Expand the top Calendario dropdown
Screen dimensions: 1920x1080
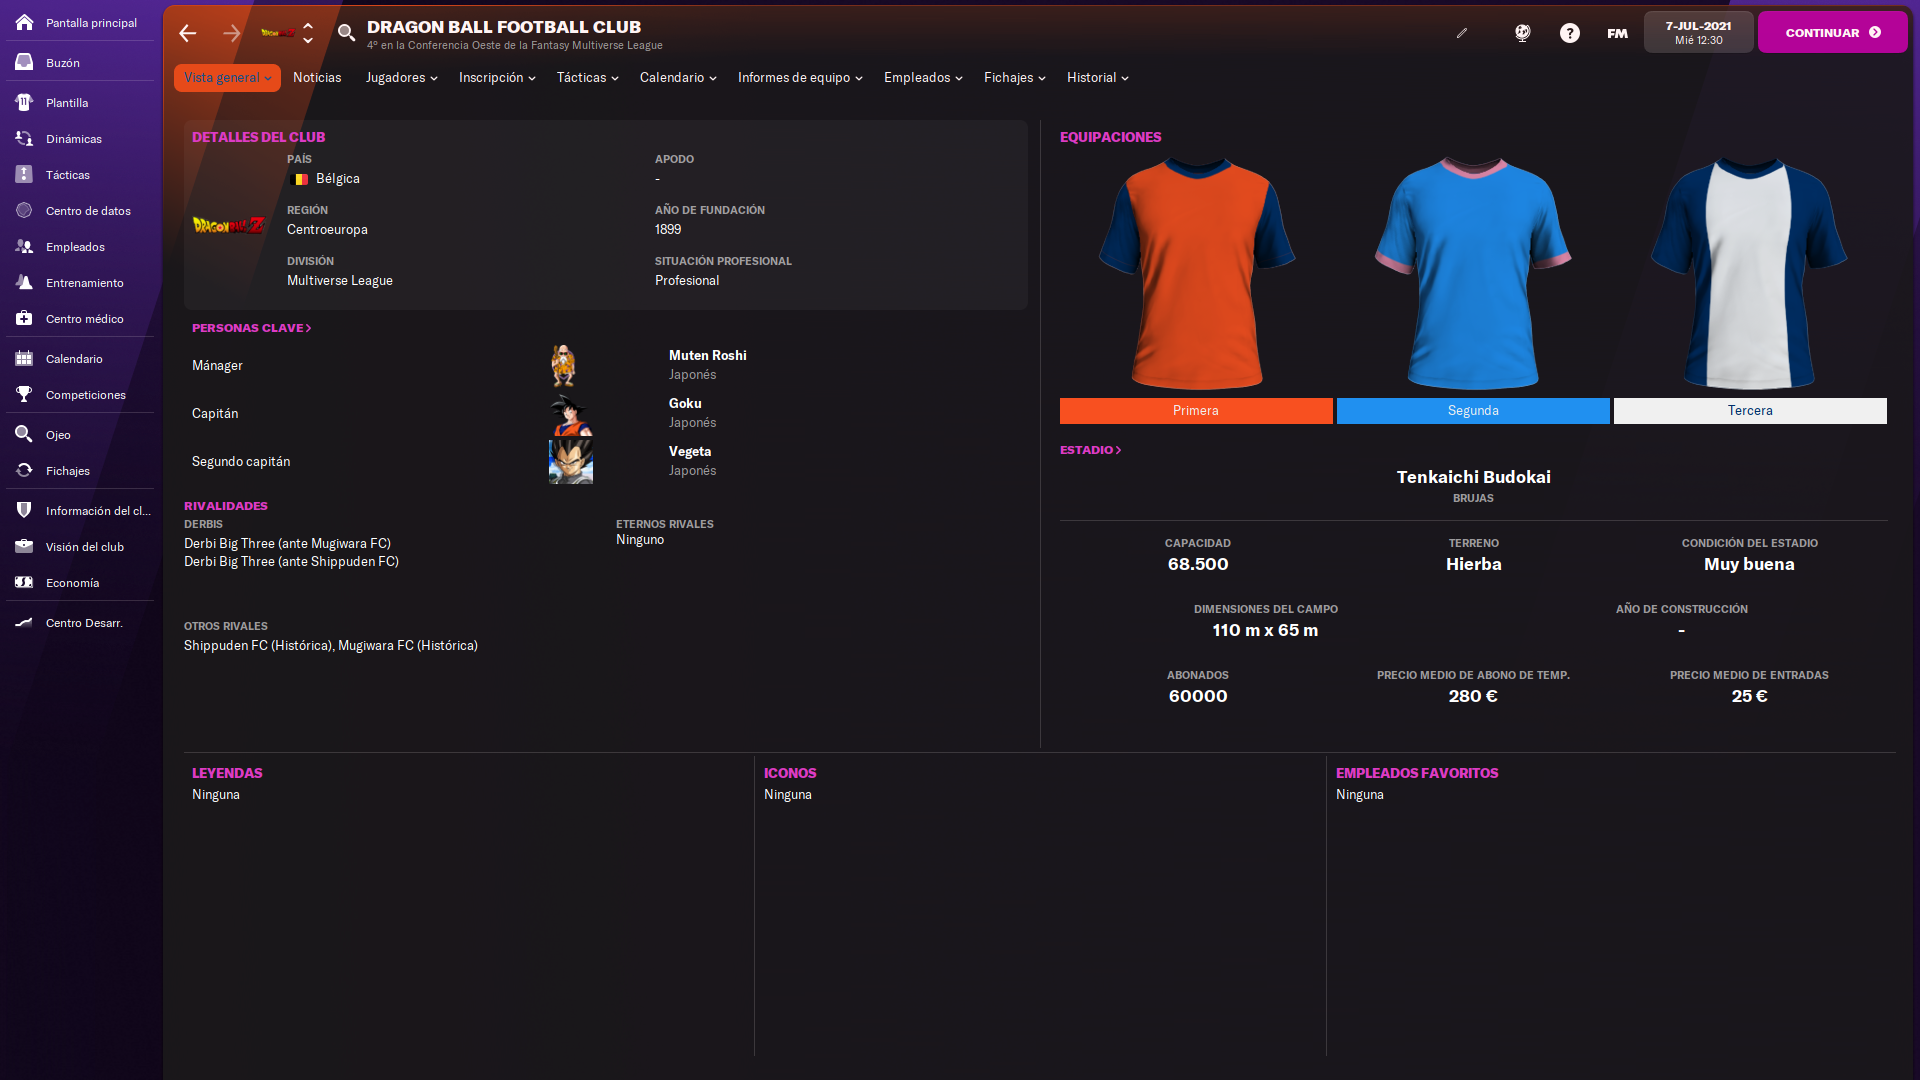(678, 78)
